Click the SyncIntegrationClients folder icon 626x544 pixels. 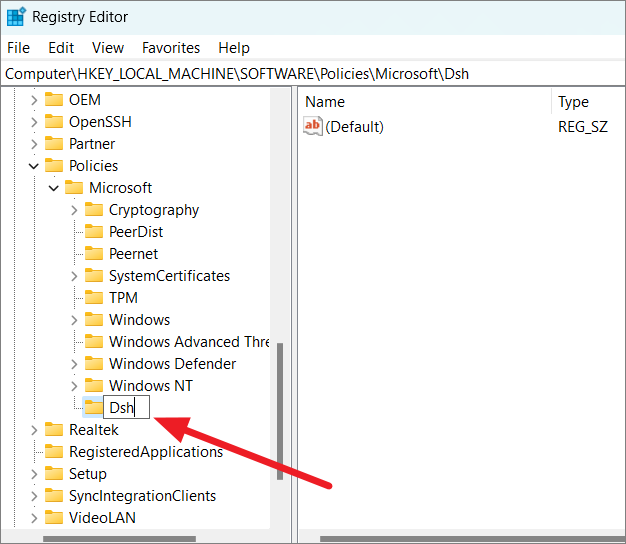[54, 495]
